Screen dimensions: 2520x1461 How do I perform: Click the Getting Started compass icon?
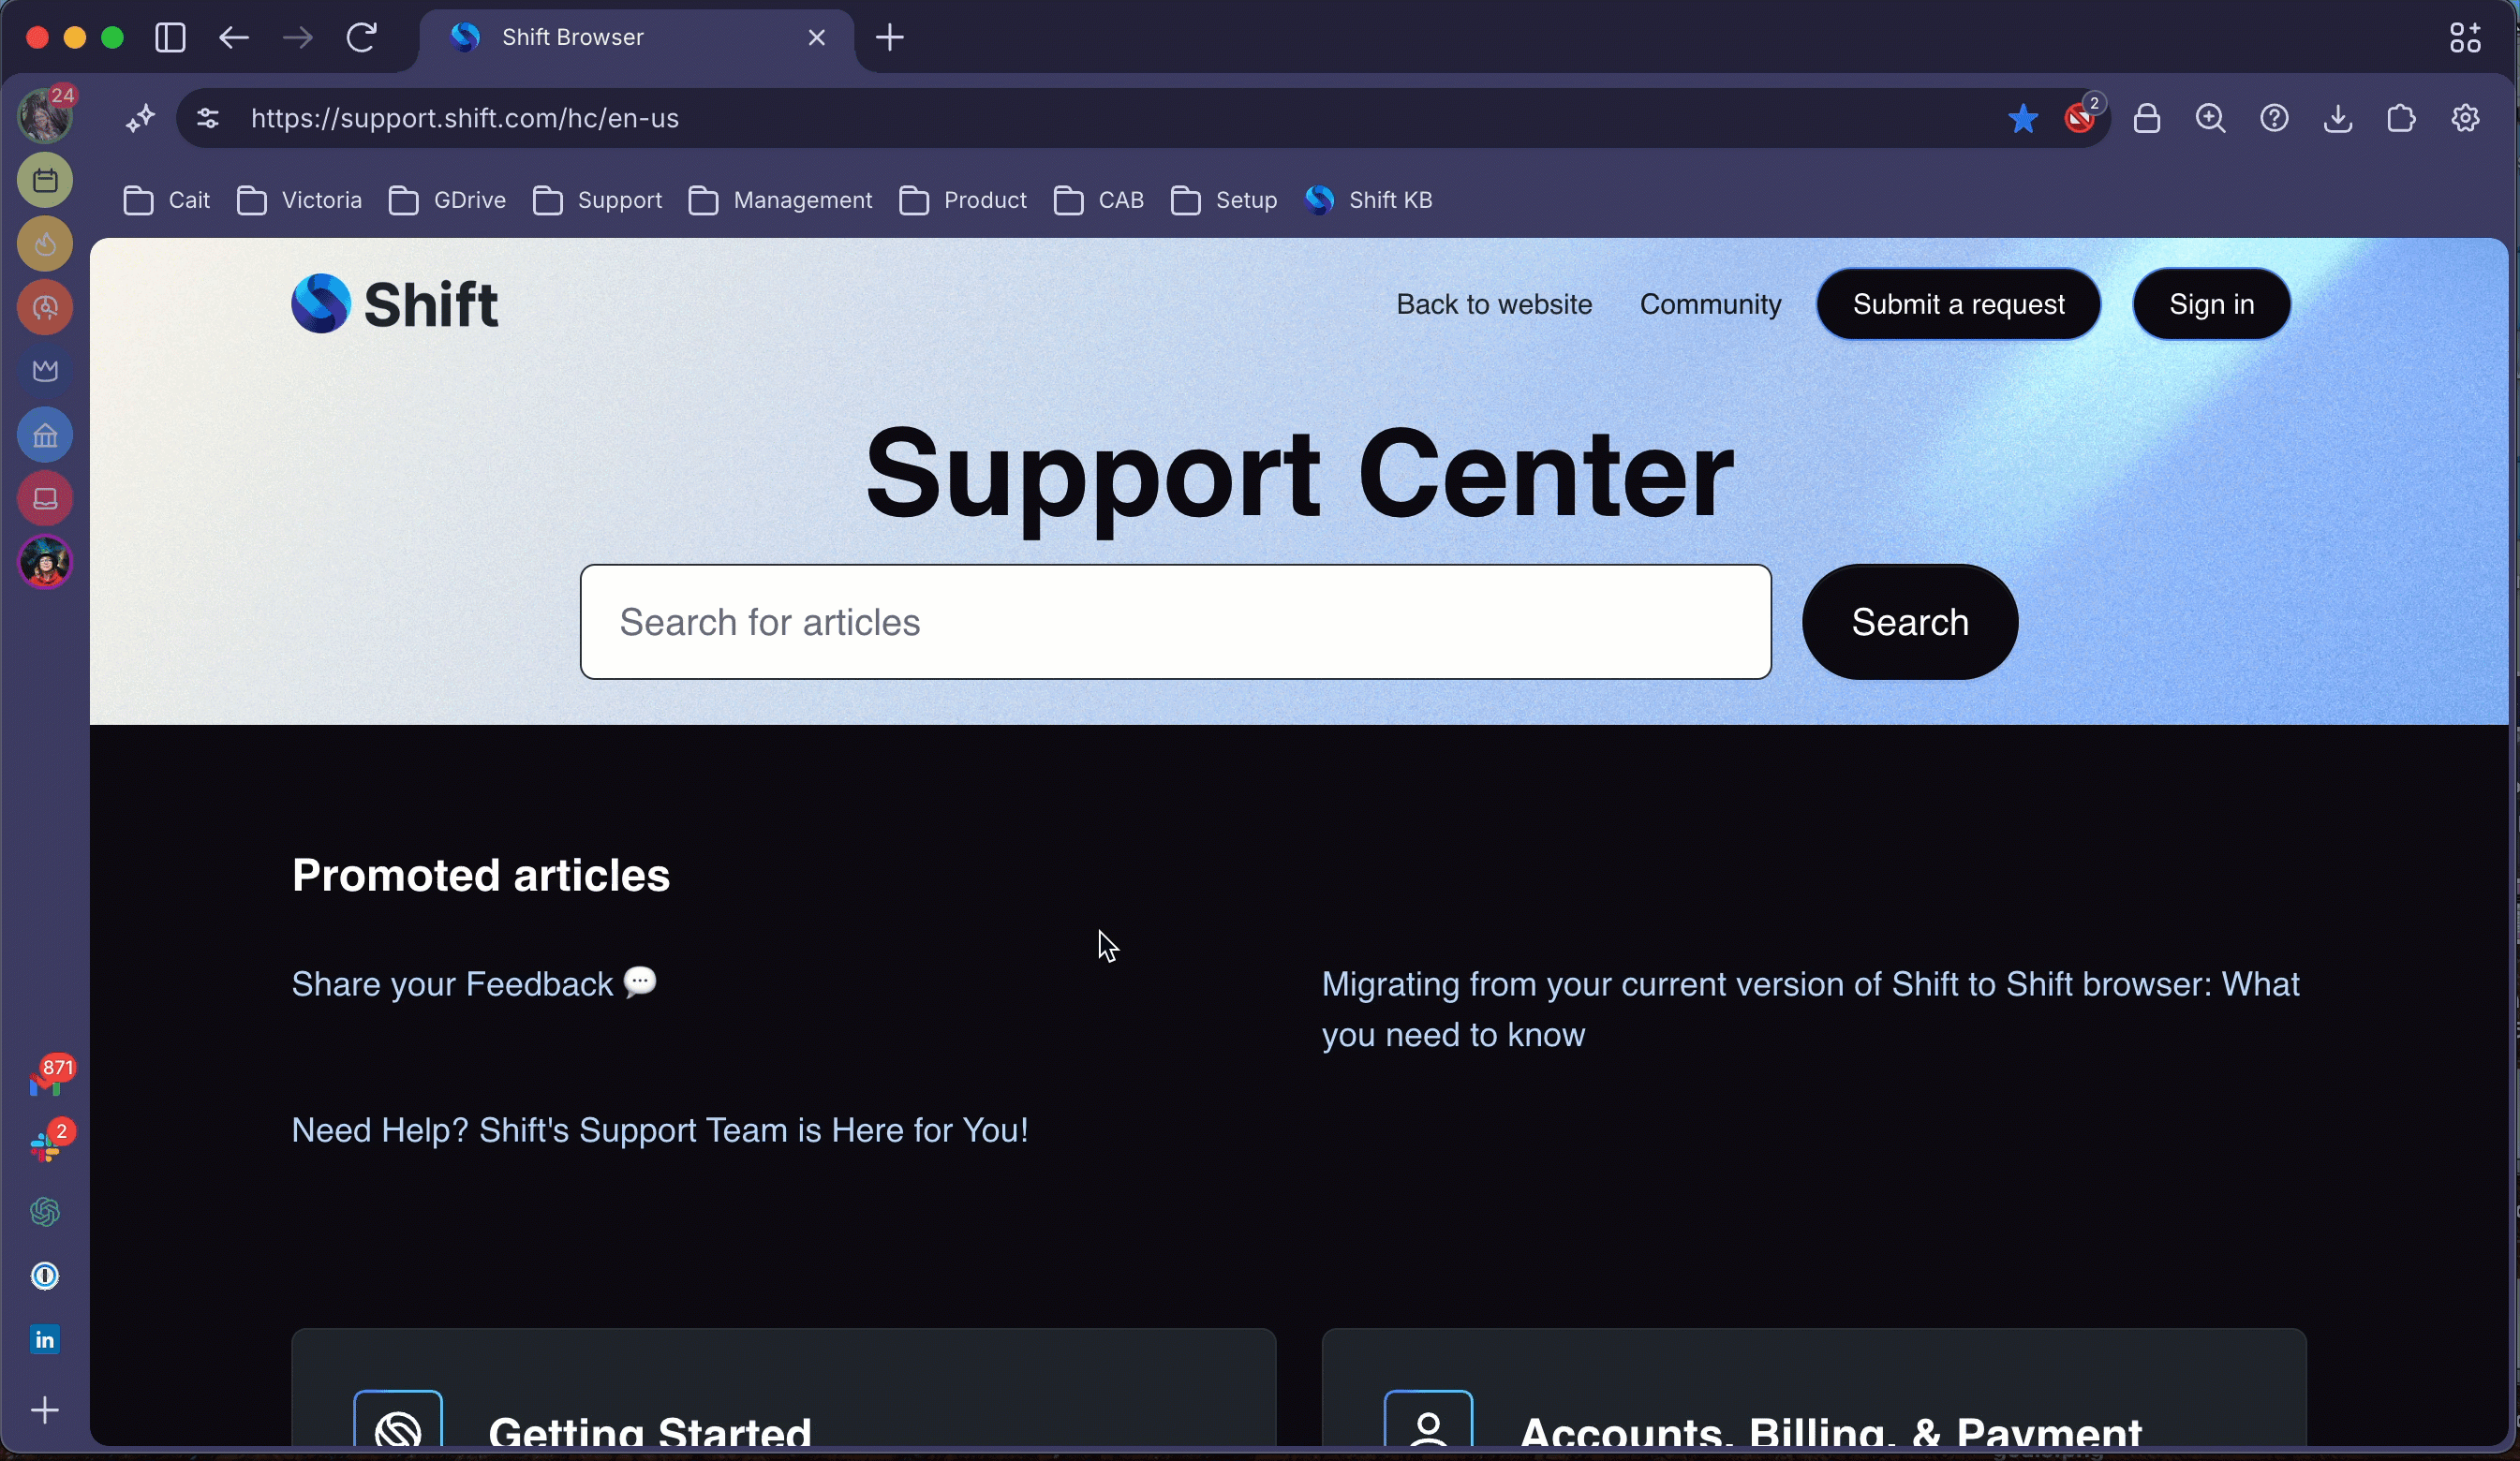click(x=398, y=1420)
